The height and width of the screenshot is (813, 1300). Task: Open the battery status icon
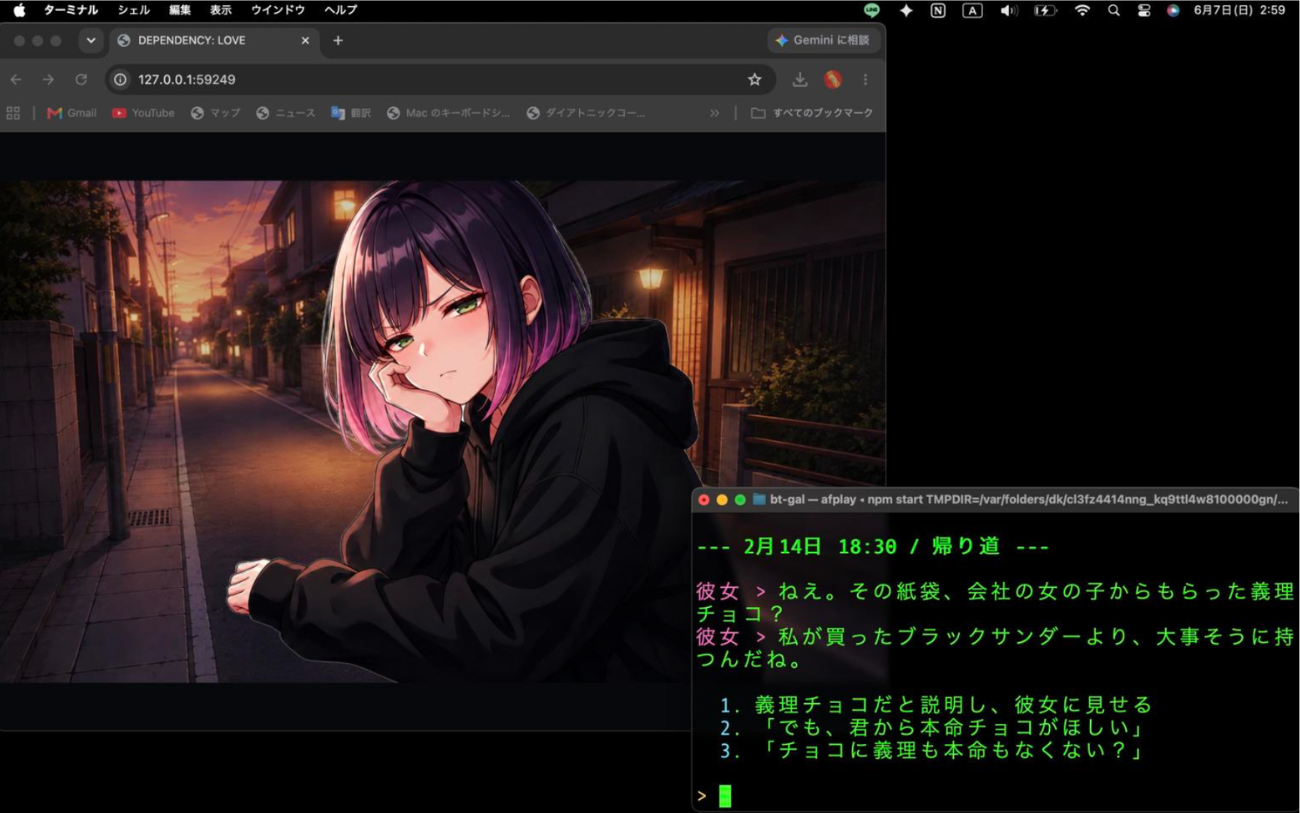coord(1045,10)
